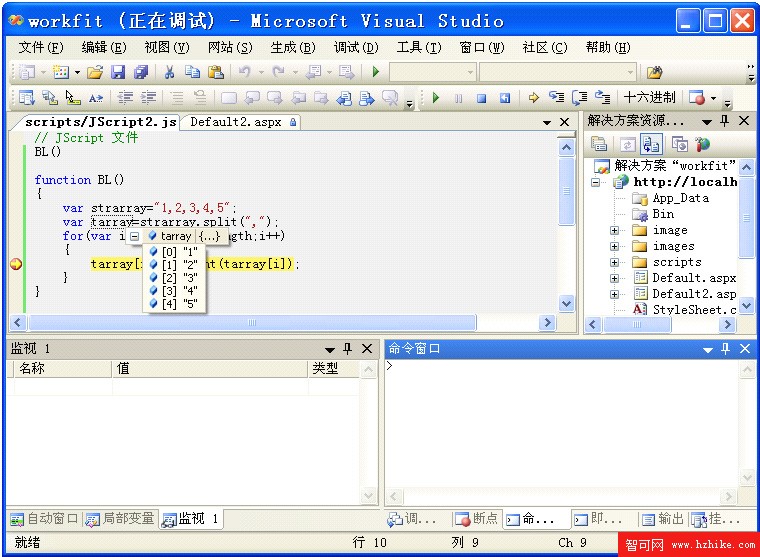Click the Pause (Break All) debug icon
This screenshot has width=760, height=557.
pyautogui.click(x=458, y=98)
